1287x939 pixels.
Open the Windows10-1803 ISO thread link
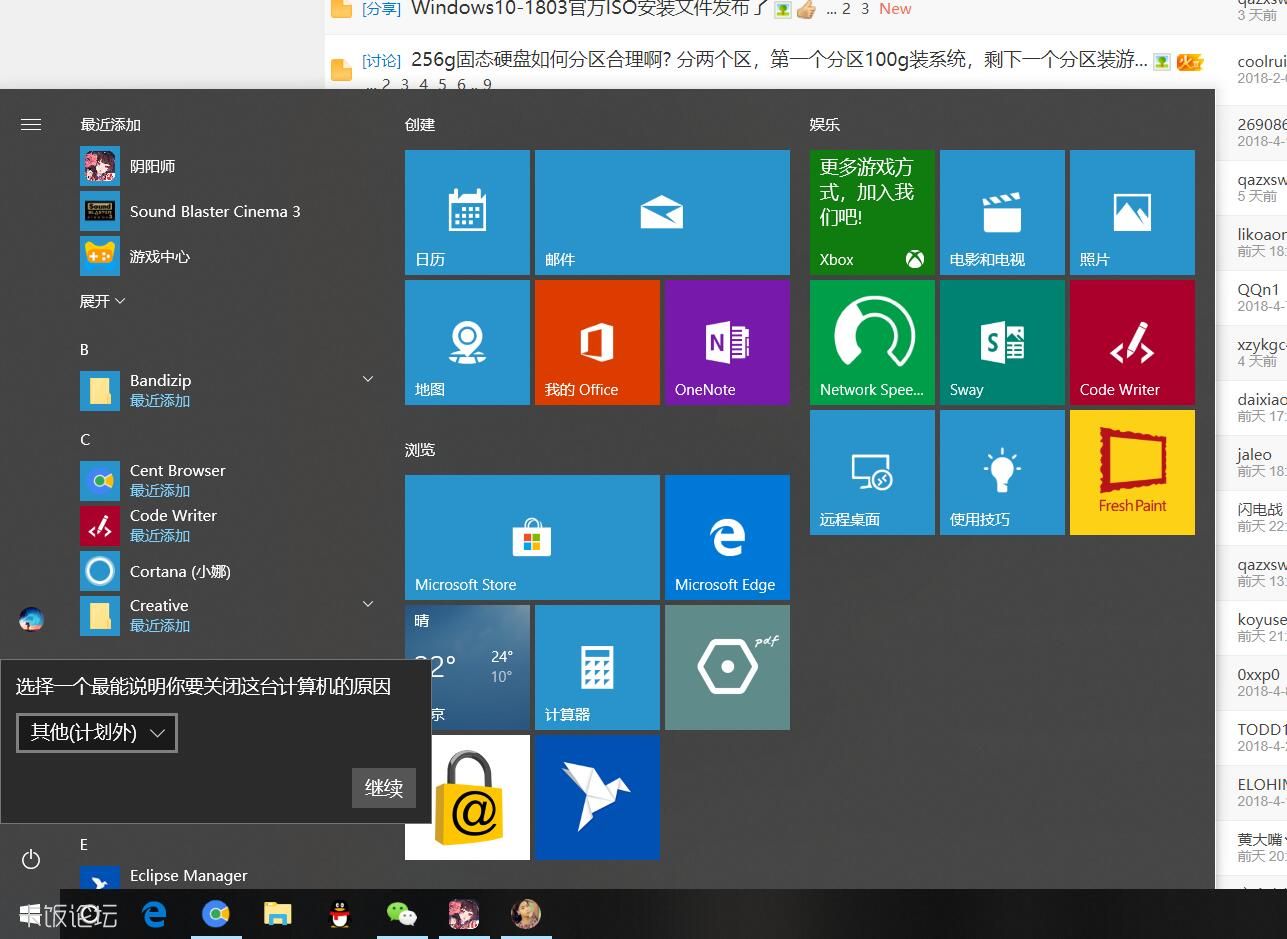pyautogui.click(x=589, y=9)
